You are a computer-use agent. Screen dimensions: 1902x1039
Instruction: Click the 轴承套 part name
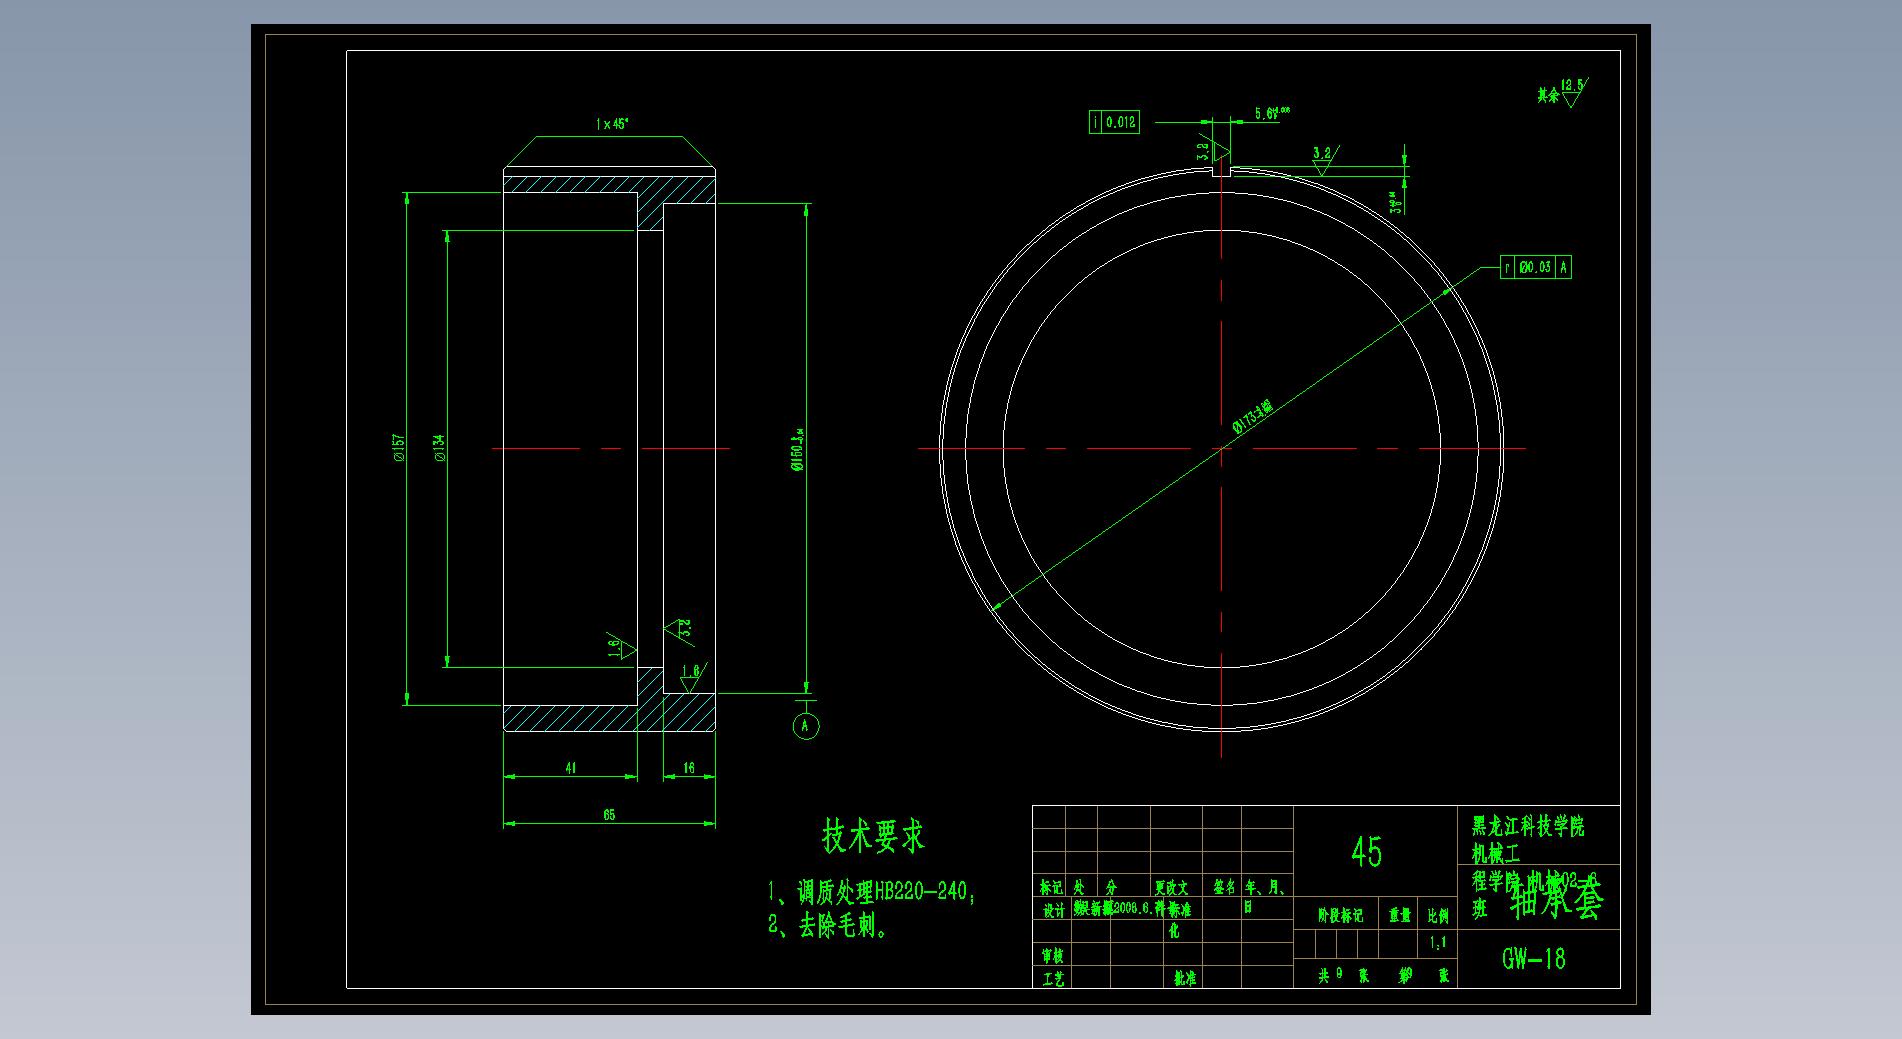(x=1558, y=901)
